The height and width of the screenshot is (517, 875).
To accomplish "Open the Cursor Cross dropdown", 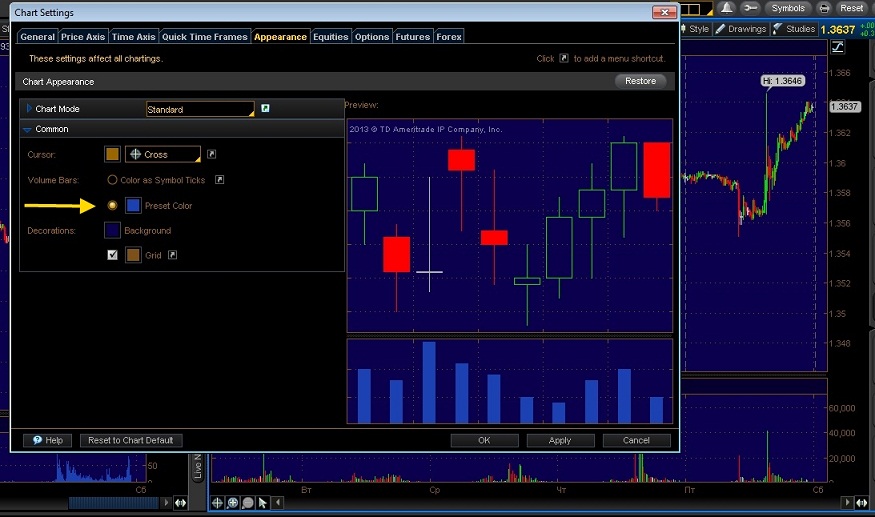I will [163, 155].
